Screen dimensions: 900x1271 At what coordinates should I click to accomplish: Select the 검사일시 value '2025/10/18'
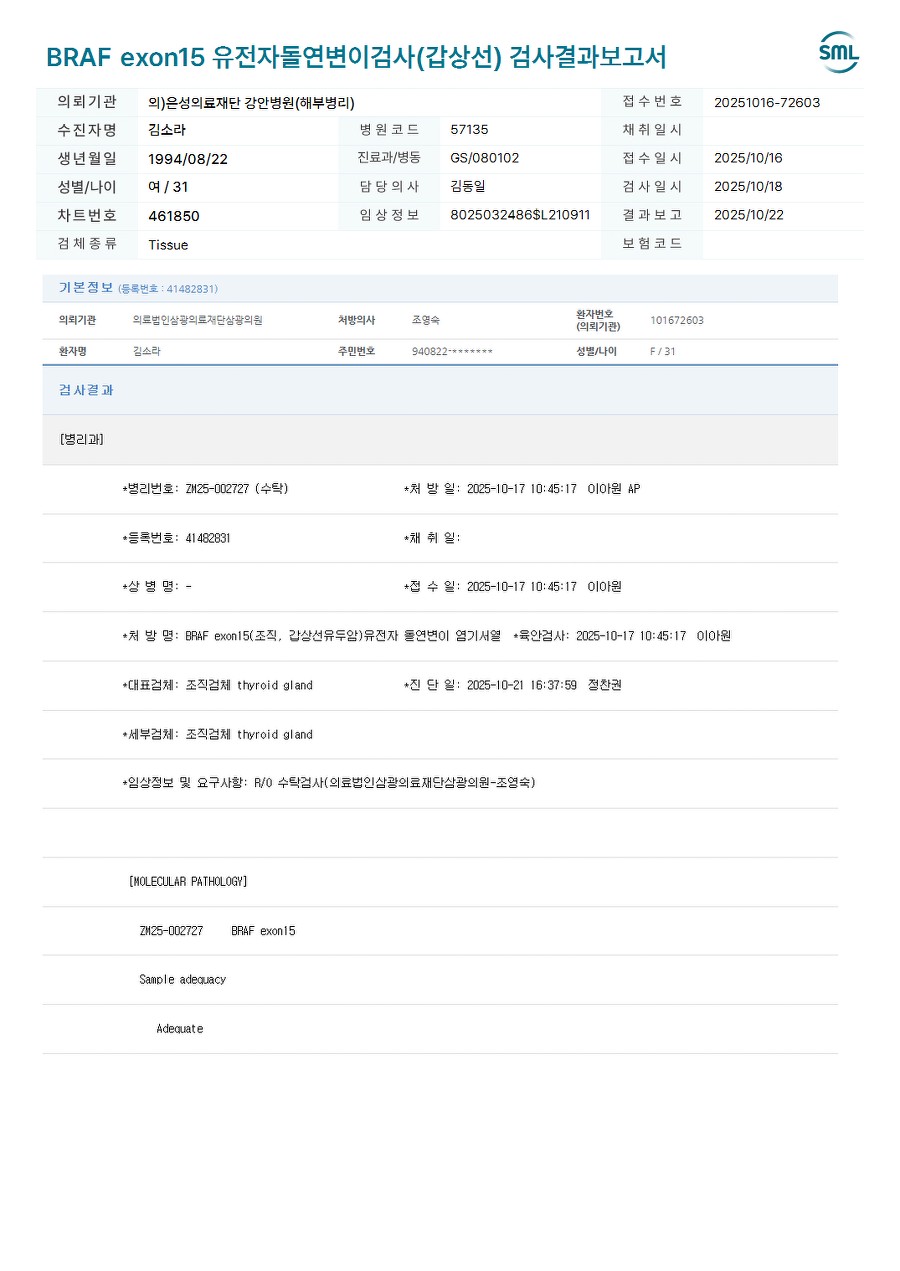tap(748, 186)
